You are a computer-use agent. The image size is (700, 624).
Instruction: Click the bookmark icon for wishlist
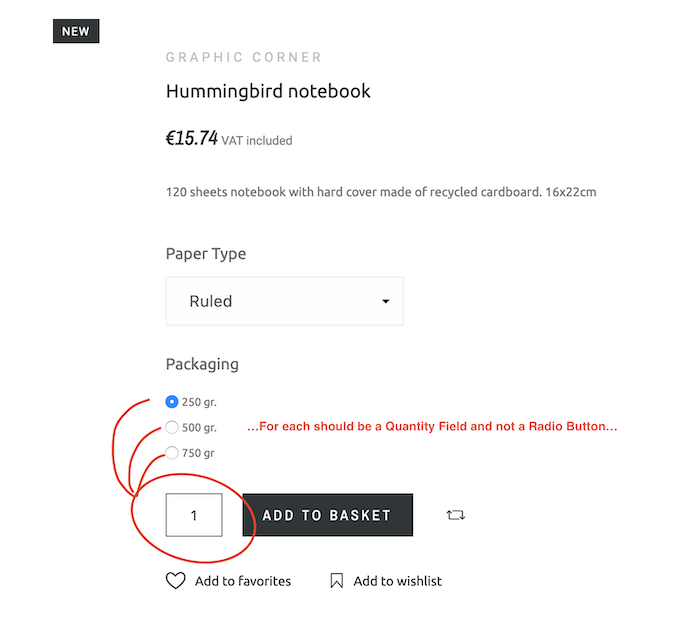pos(337,581)
